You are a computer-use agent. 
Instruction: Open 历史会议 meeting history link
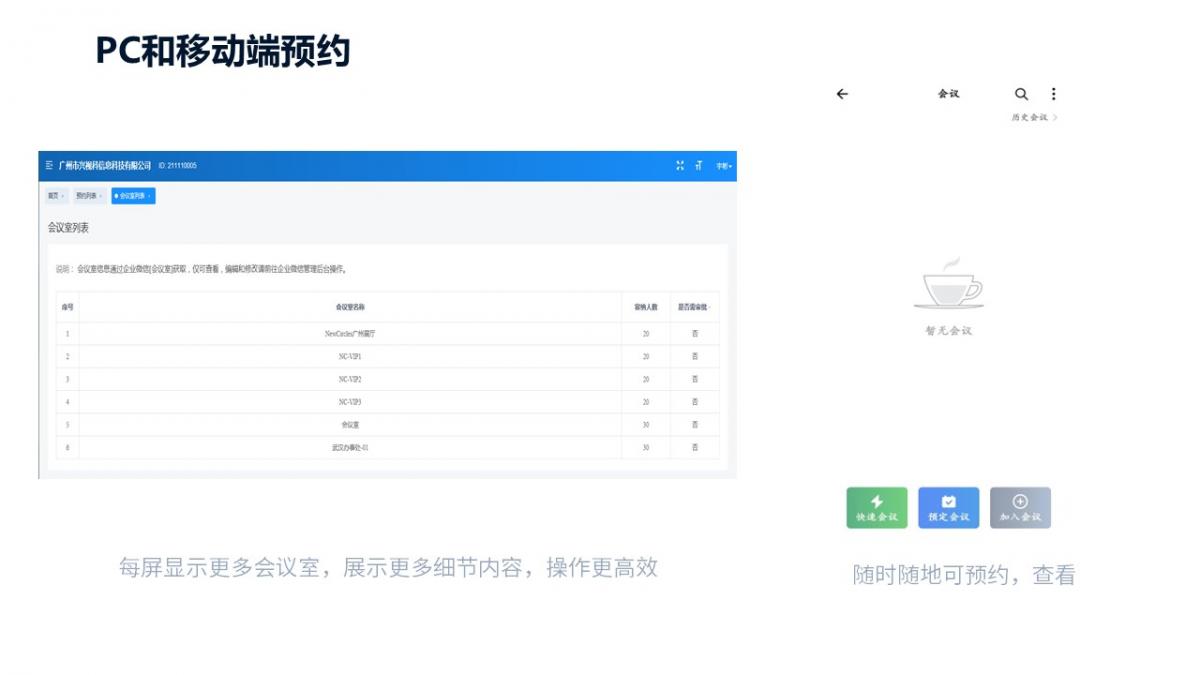coord(1033,118)
